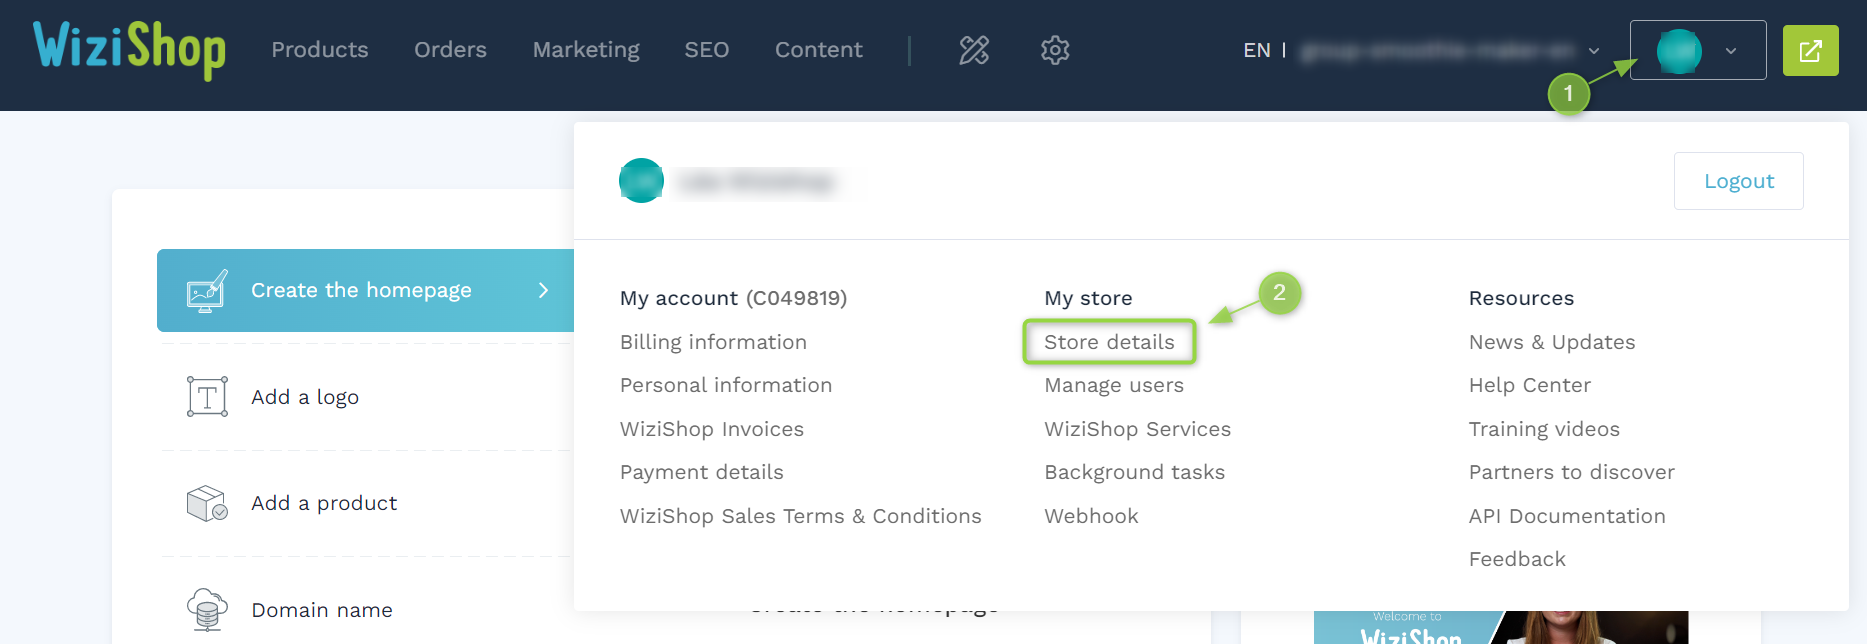Click the Resources heading
Viewport: 1867px width, 644px height.
click(x=1521, y=298)
